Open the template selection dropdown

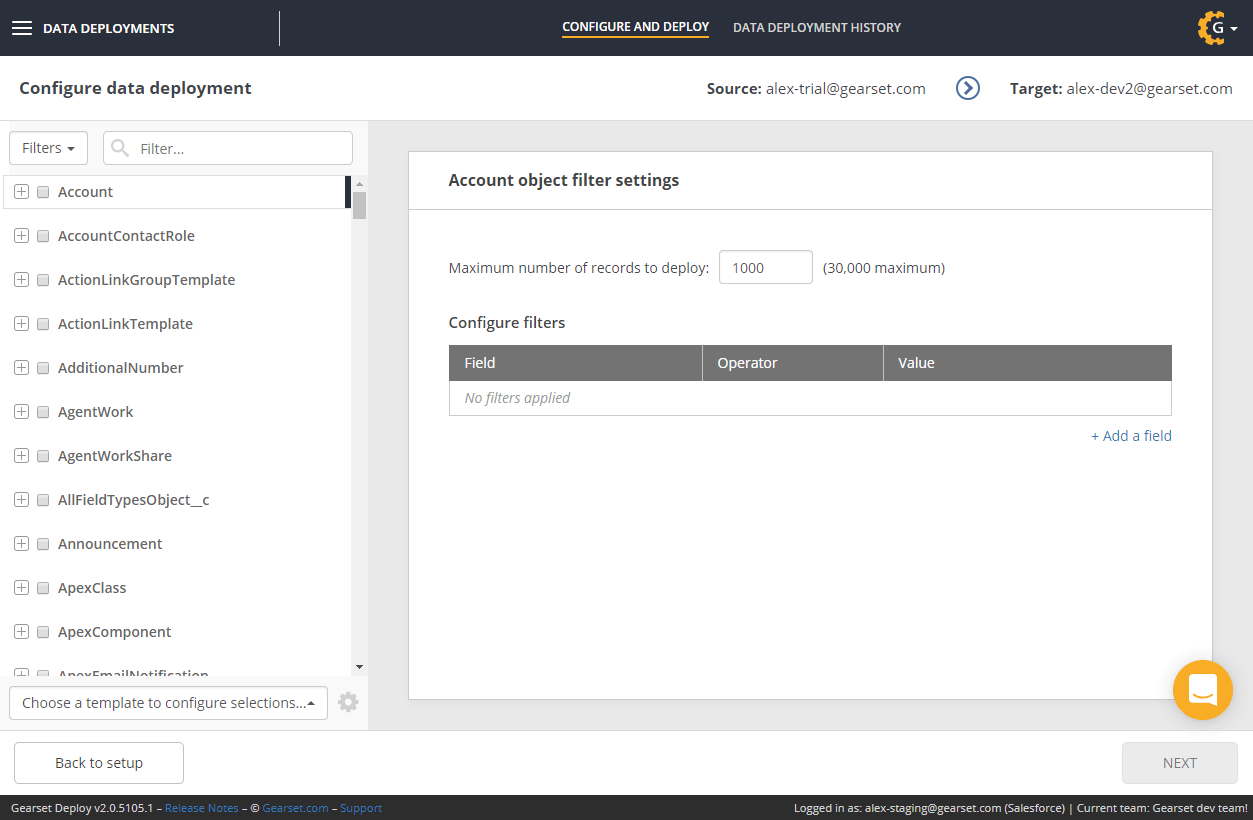(168, 703)
